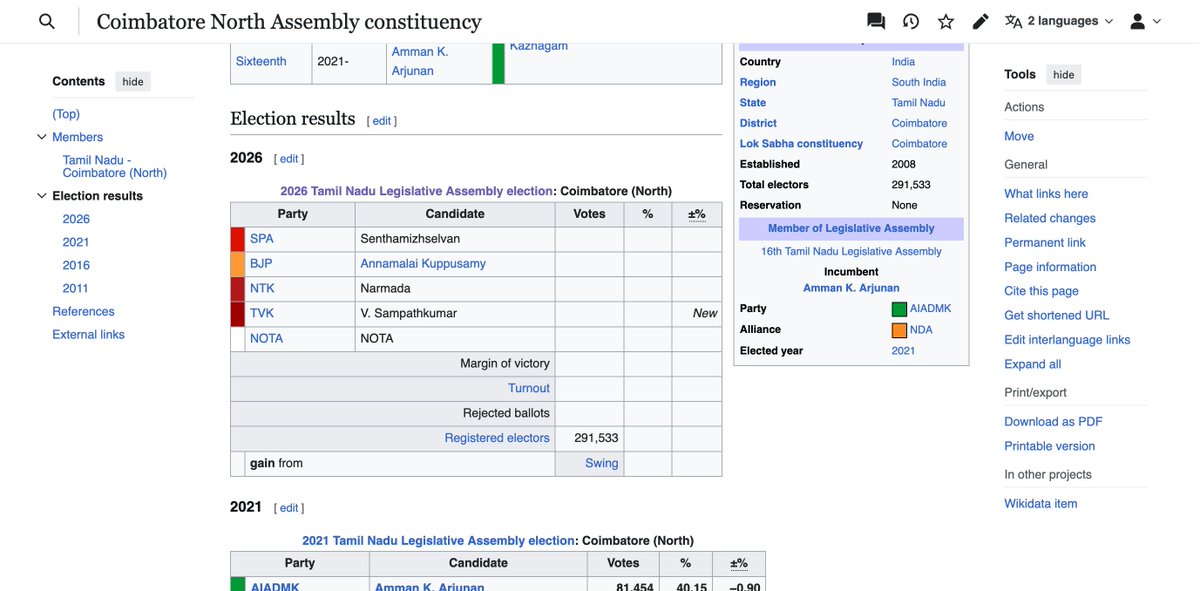1200x591 pixels.
Task: Edit page using the pencil icon
Action: 981,21
